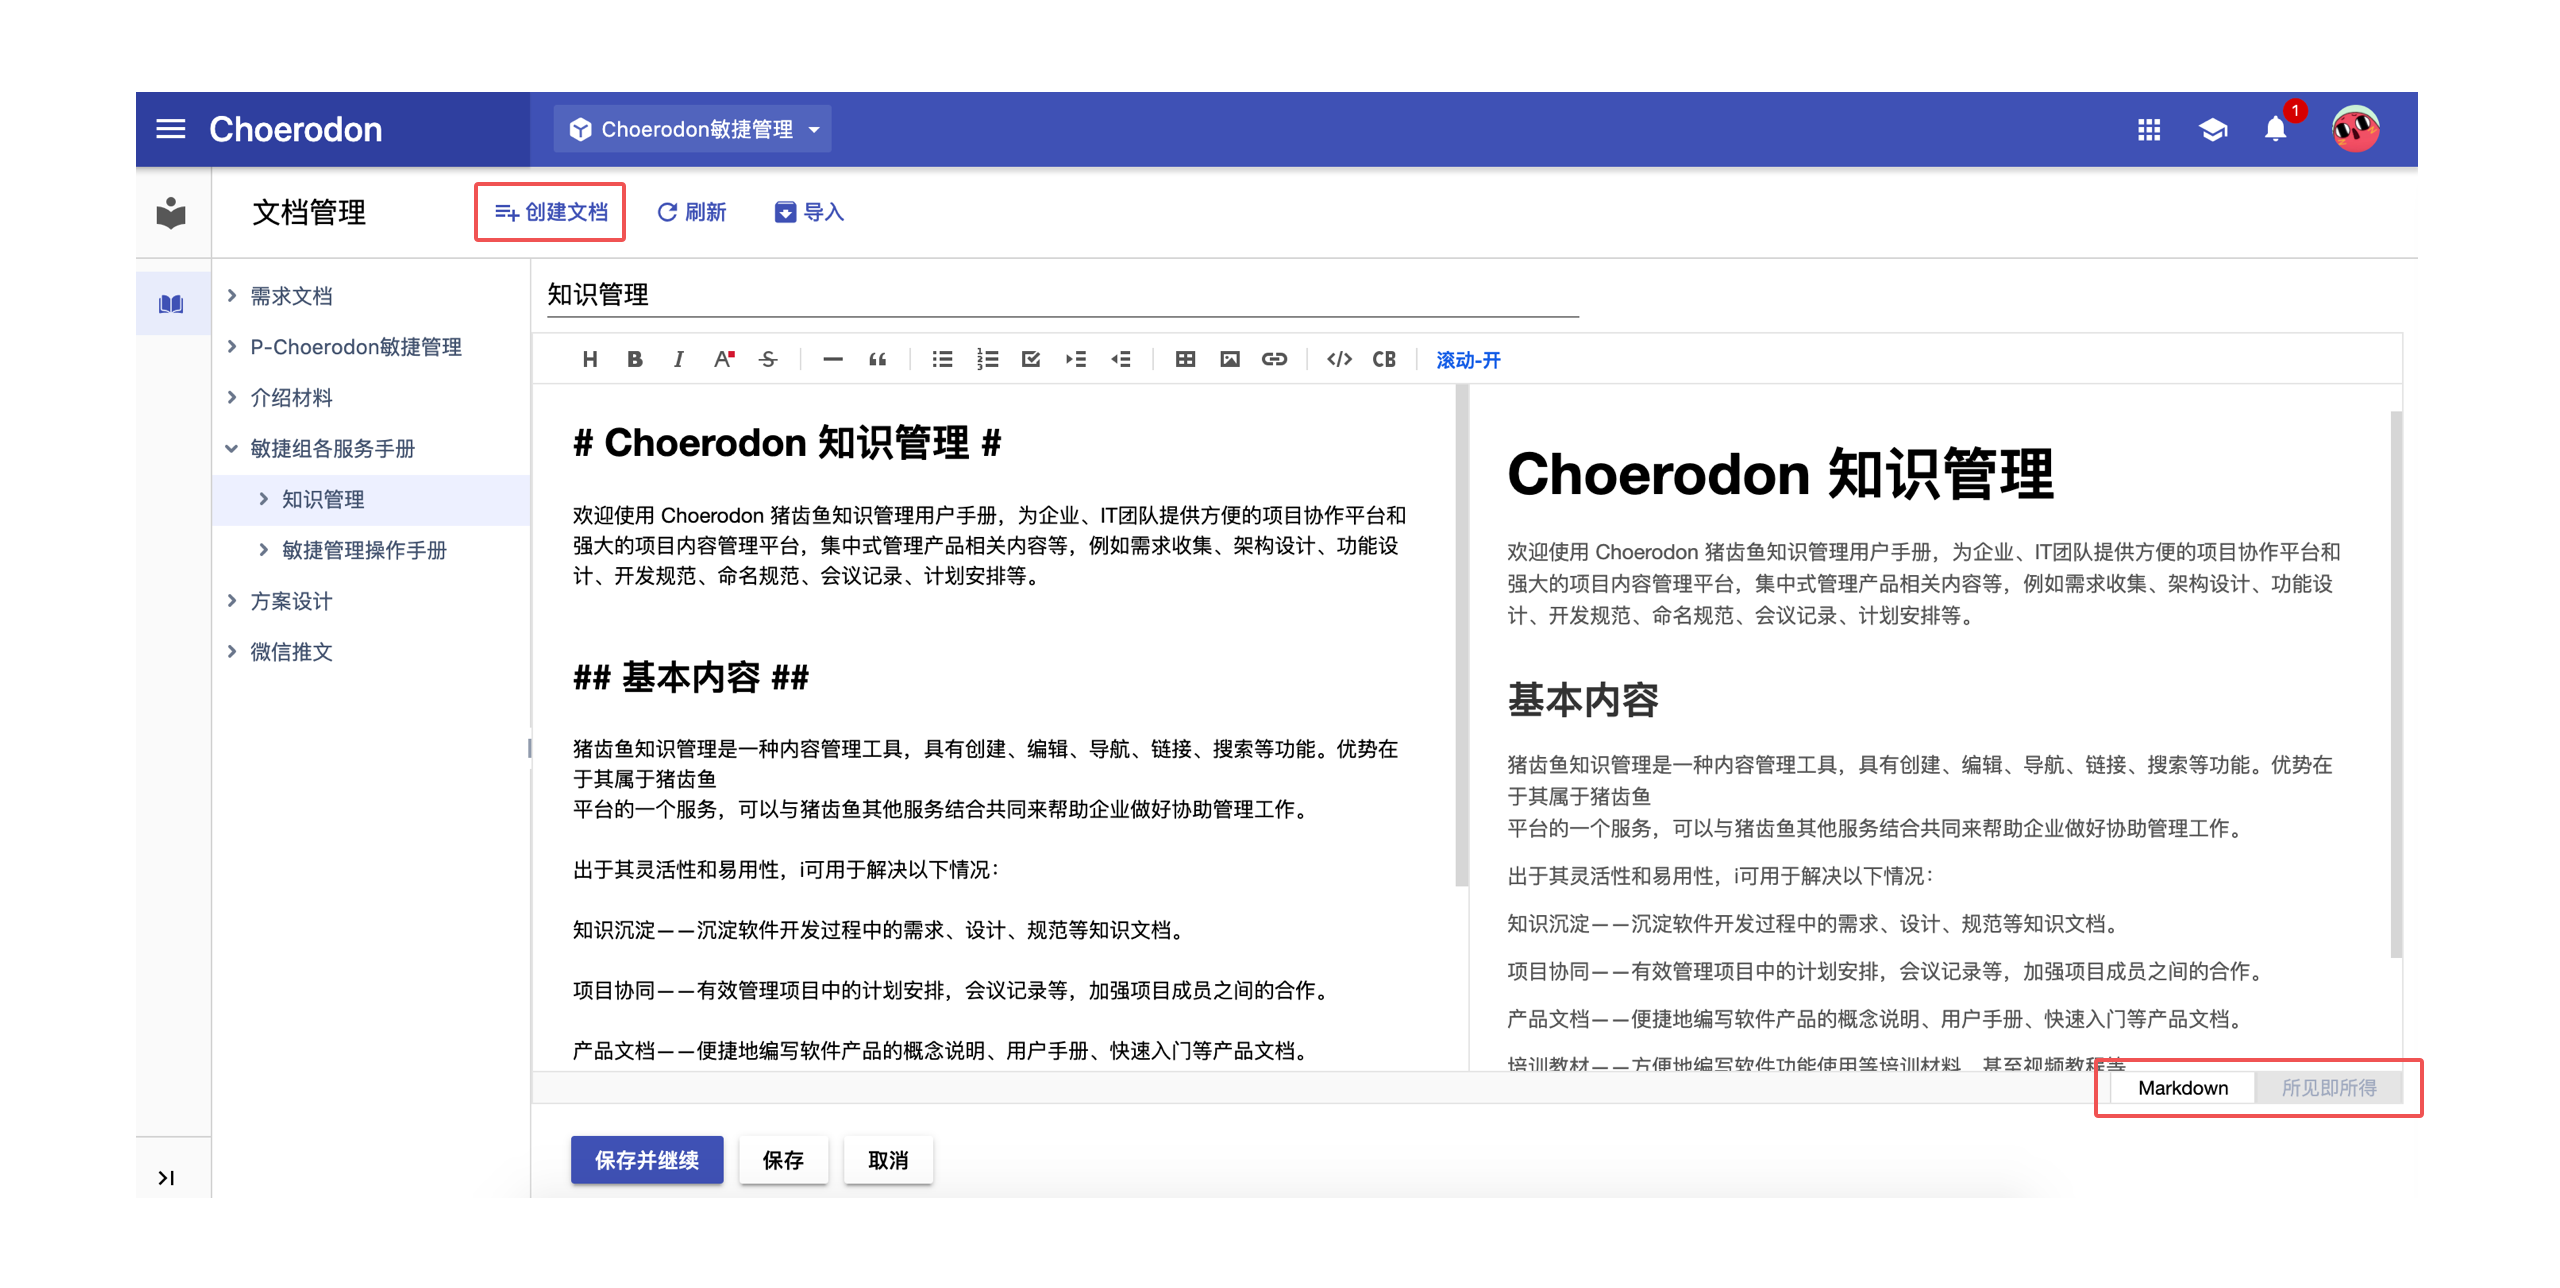Image resolution: width=2560 pixels, height=1288 pixels.
Task: Click the 知识管理 document title field
Action: click(x=1062, y=295)
